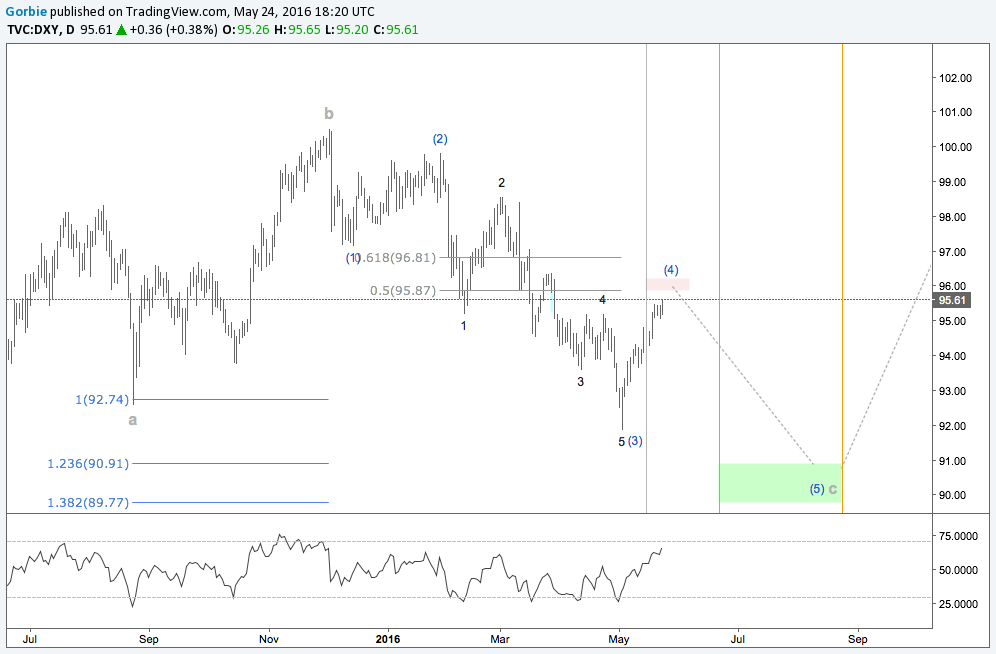Select the high value H:95.65
The image size is (996, 654).
297,30
